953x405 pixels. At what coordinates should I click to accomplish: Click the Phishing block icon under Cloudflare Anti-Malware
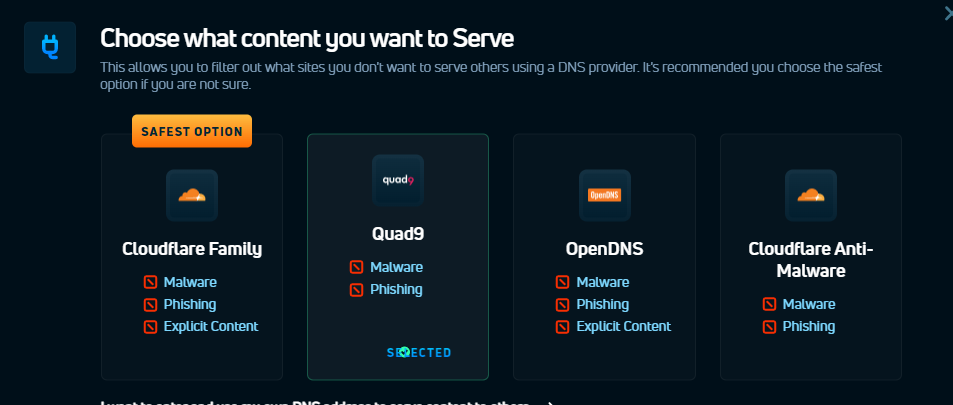(x=769, y=327)
